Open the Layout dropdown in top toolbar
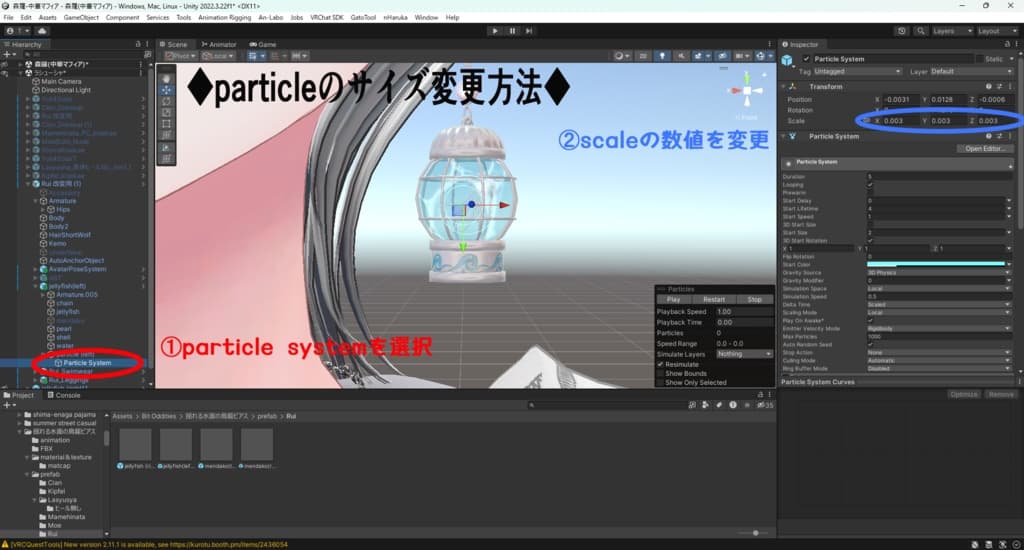1024x550 pixels. pyautogui.click(x=997, y=31)
